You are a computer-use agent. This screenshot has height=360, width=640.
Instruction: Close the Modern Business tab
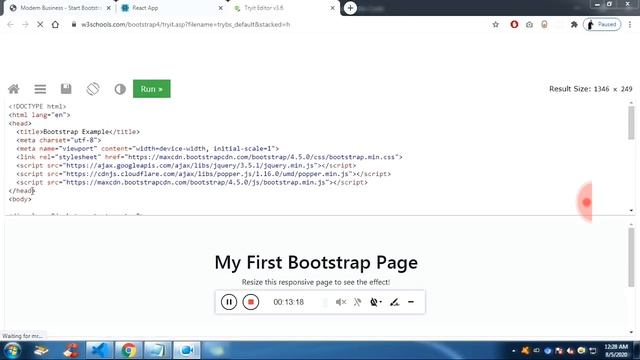(x=109, y=8)
